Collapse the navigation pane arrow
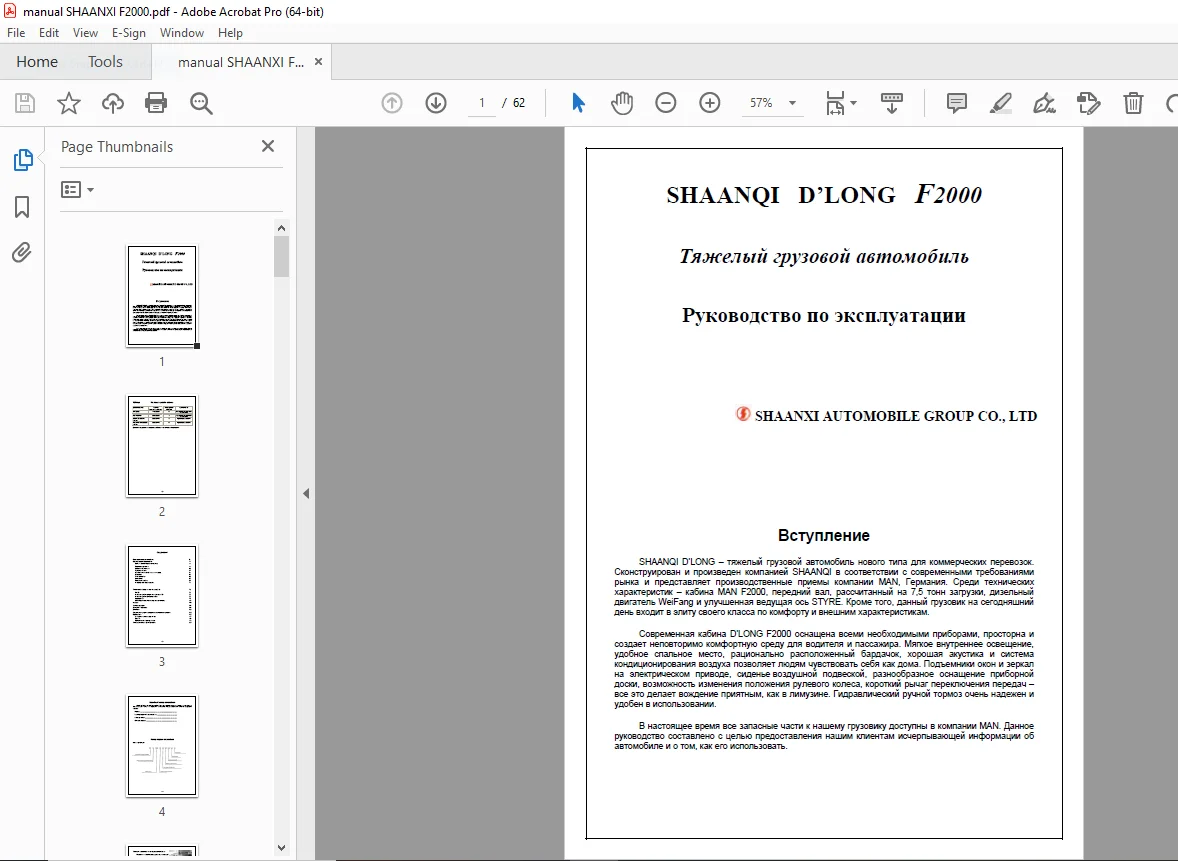Image resolution: width=1178 pixels, height=861 pixels. click(x=306, y=494)
